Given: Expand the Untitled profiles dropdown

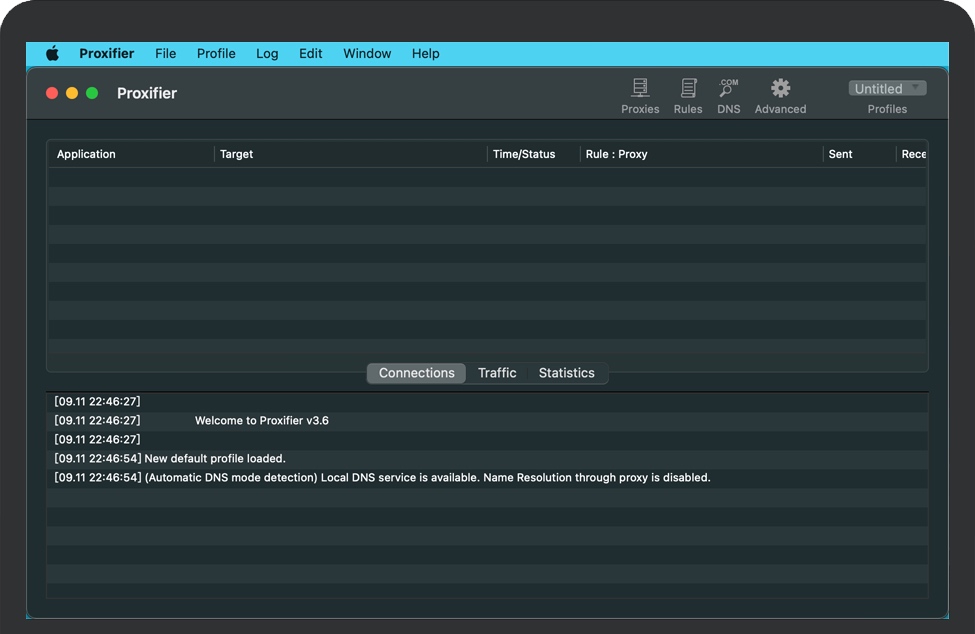Looking at the screenshot, I should tap(887, 89).
